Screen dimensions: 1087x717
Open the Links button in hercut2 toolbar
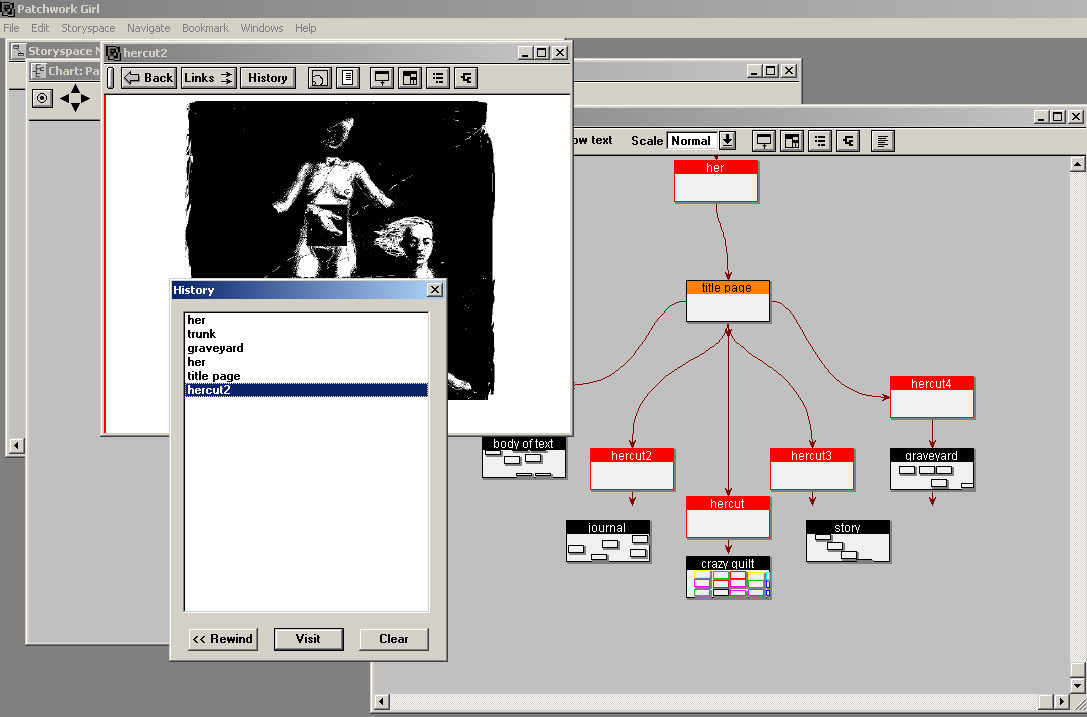point(209,78)
